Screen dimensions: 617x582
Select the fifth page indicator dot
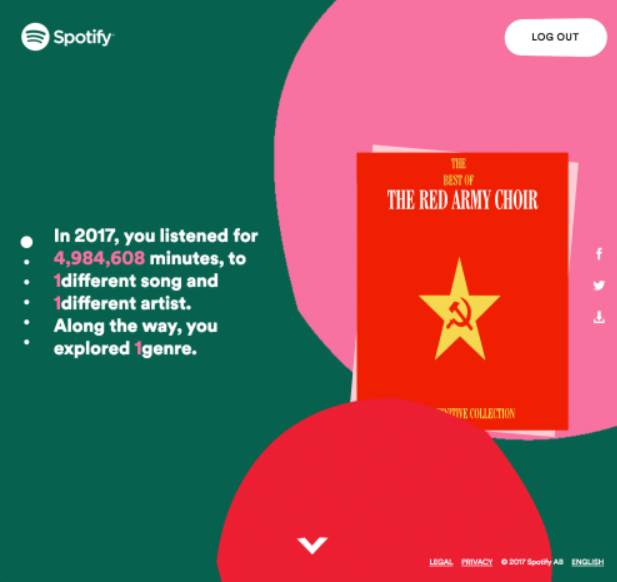[26, 322]
